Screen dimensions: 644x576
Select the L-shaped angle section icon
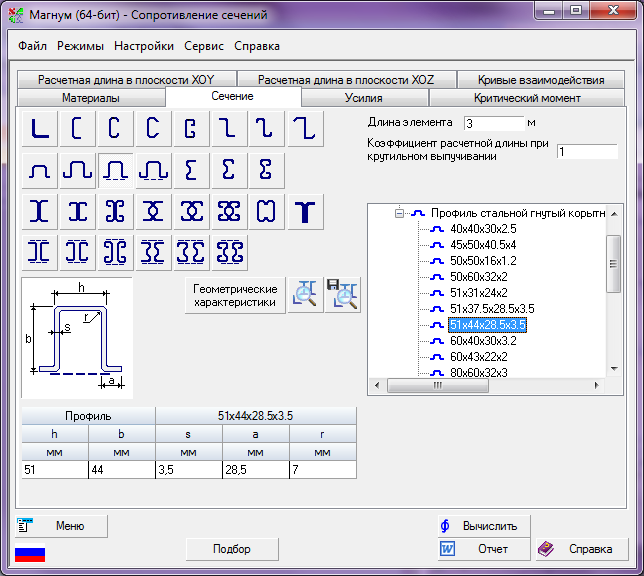click(x=39, y=129)
